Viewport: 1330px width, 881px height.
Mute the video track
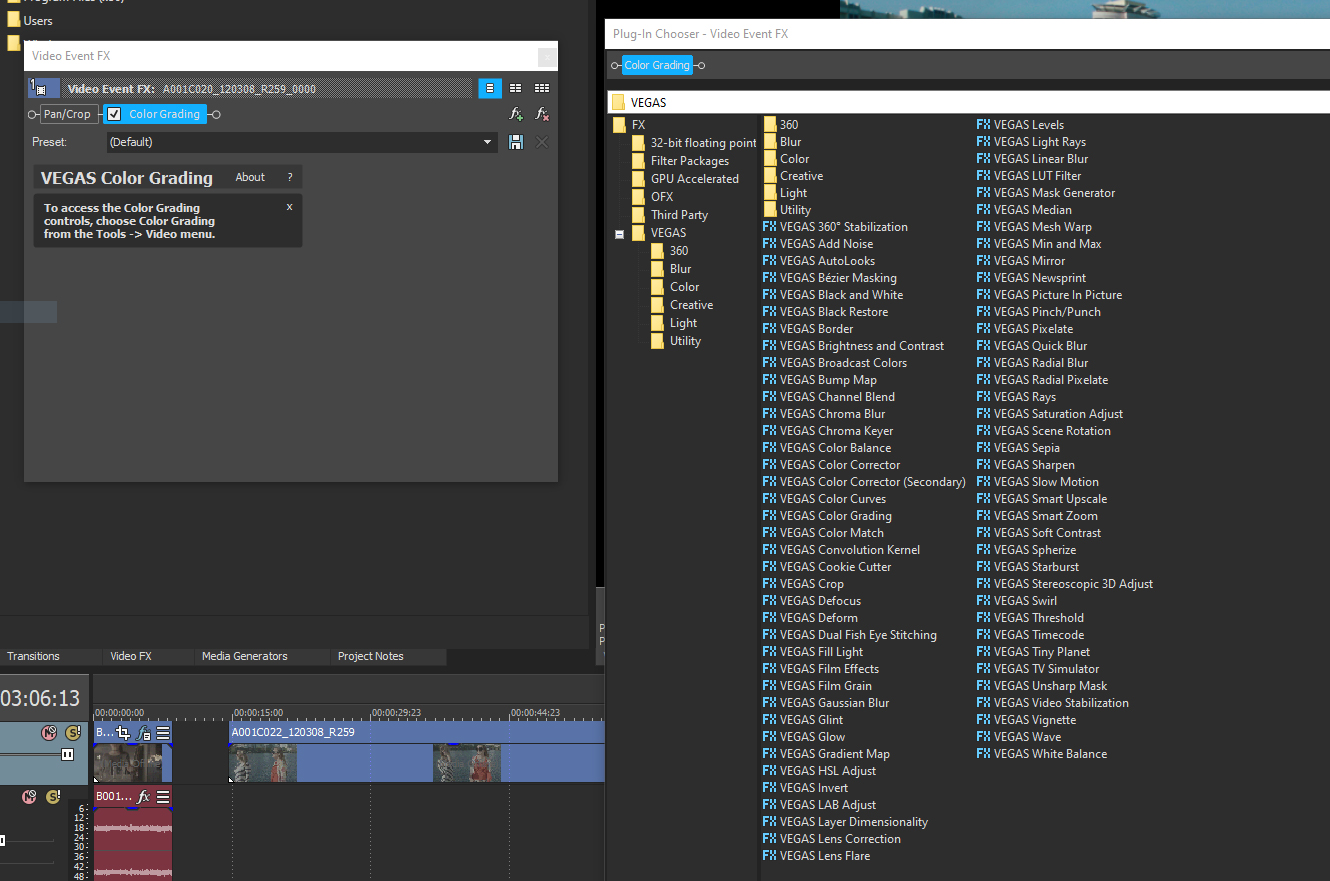coord(48,733)
